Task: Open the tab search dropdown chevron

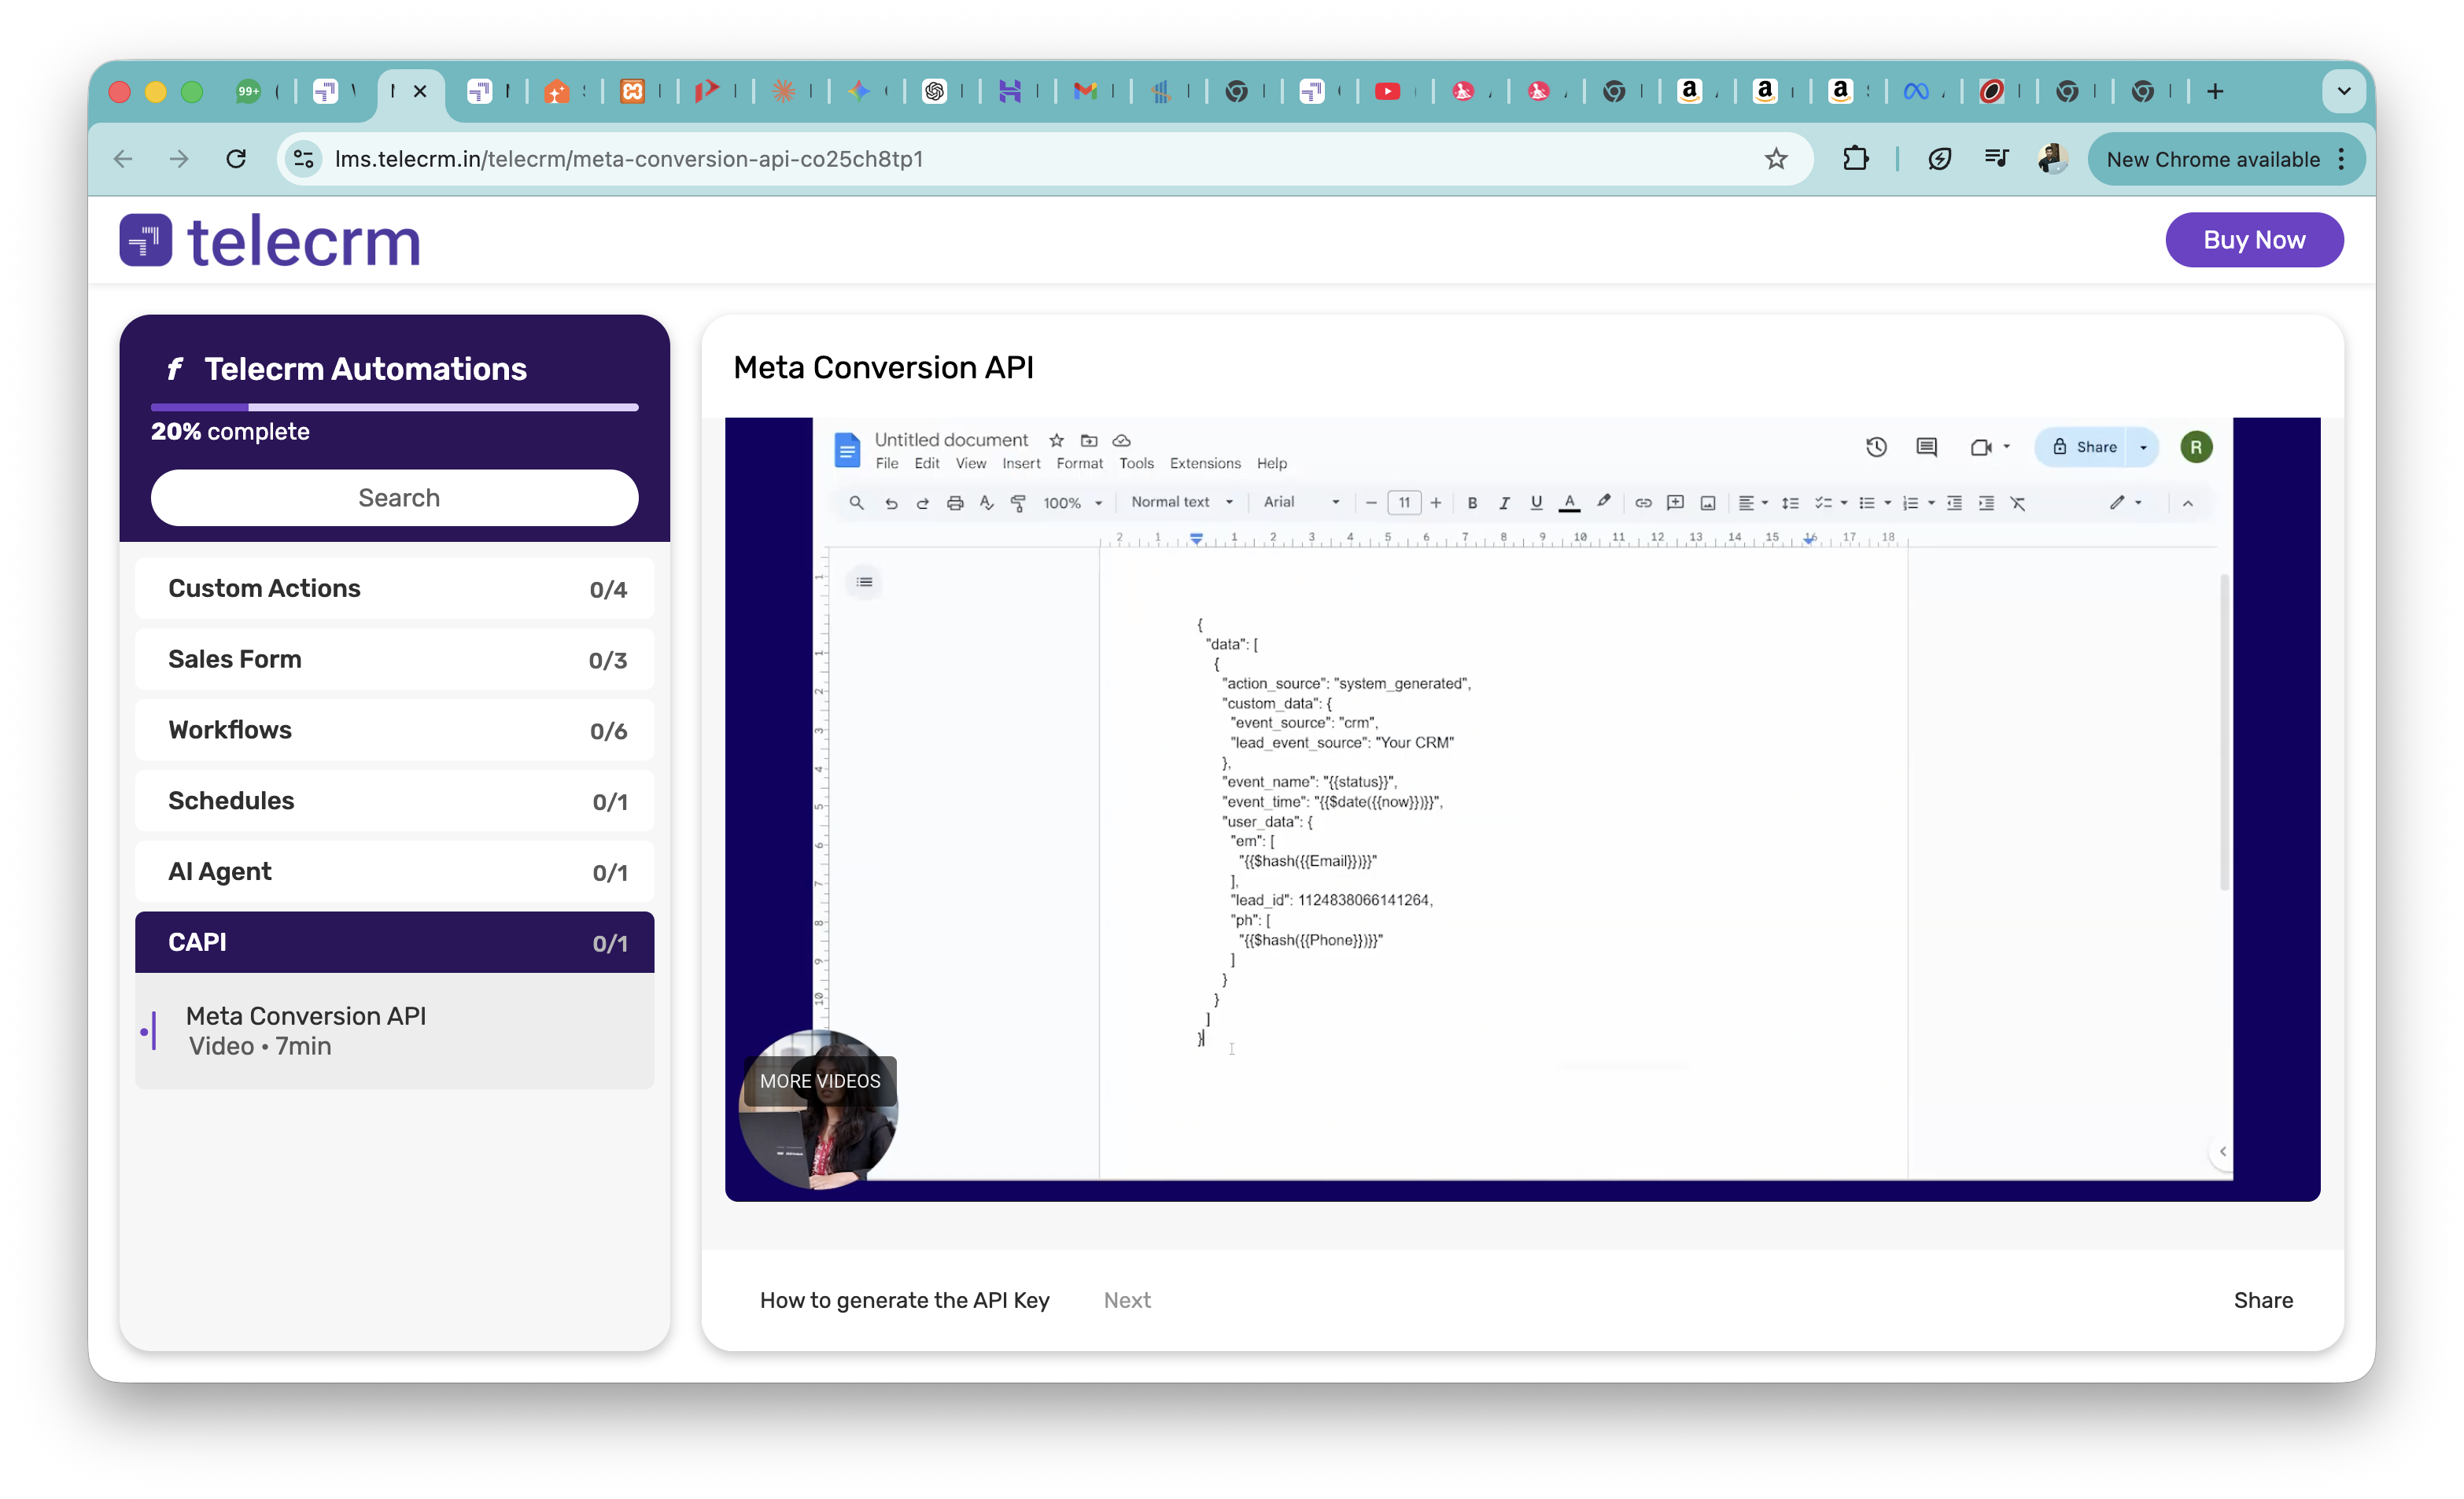Action: pos(2343,92)
